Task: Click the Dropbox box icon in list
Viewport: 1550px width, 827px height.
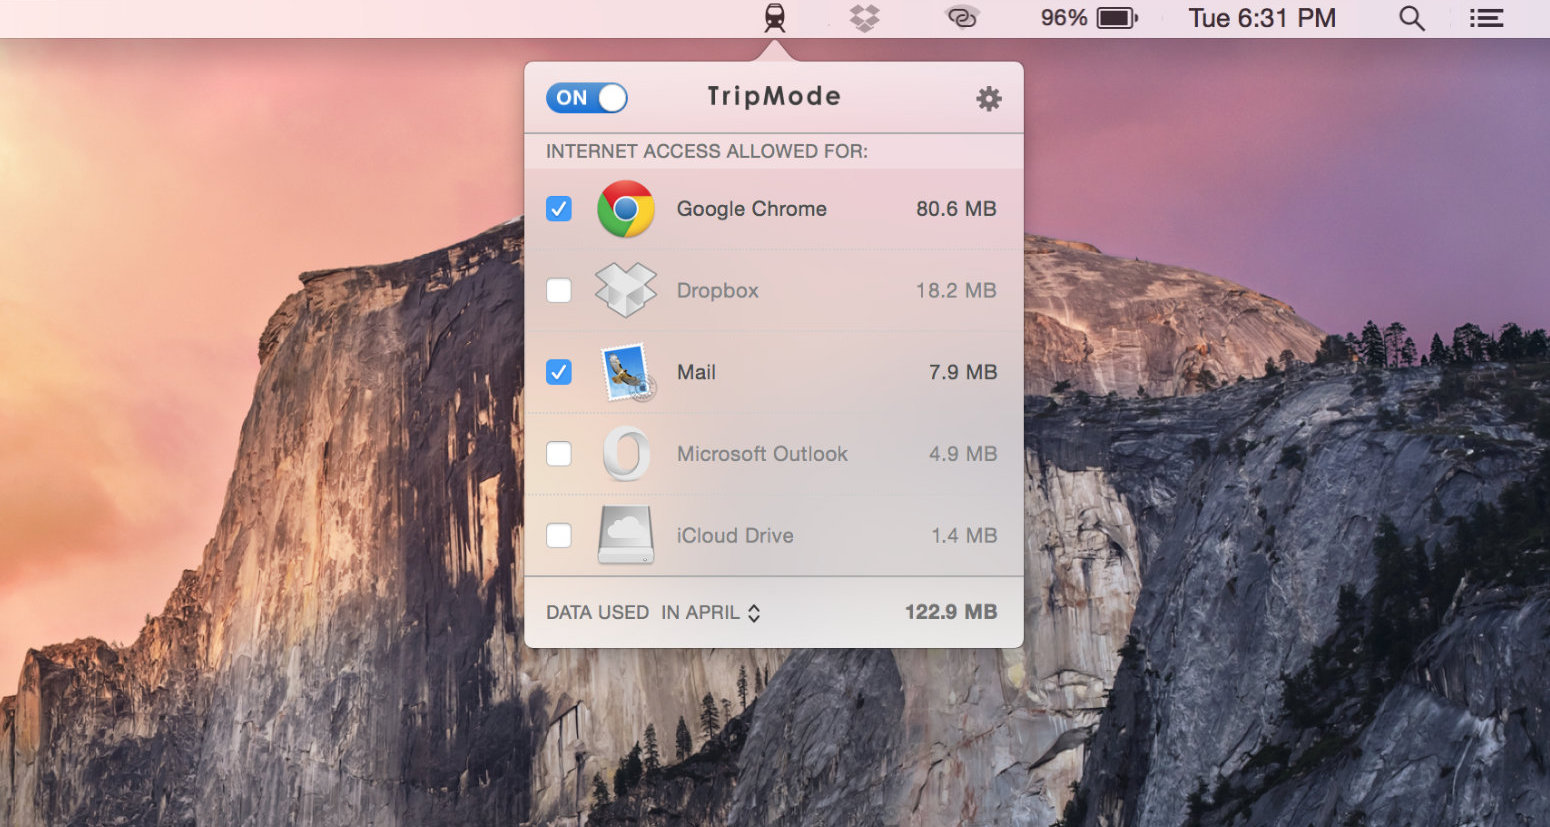Action: coord(626,290)
